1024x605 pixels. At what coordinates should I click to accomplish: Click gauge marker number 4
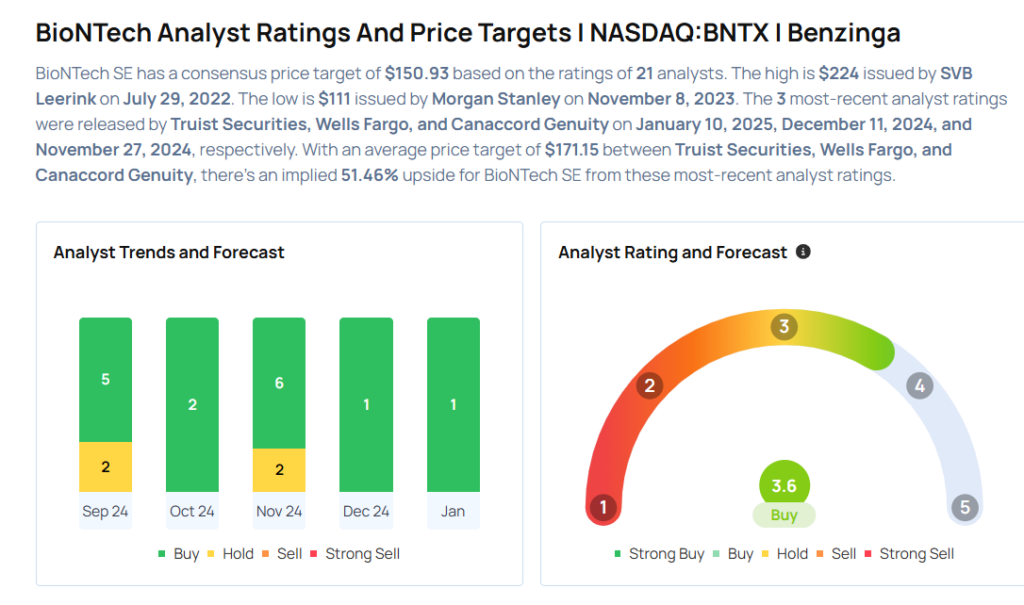(x=920, y=386)
